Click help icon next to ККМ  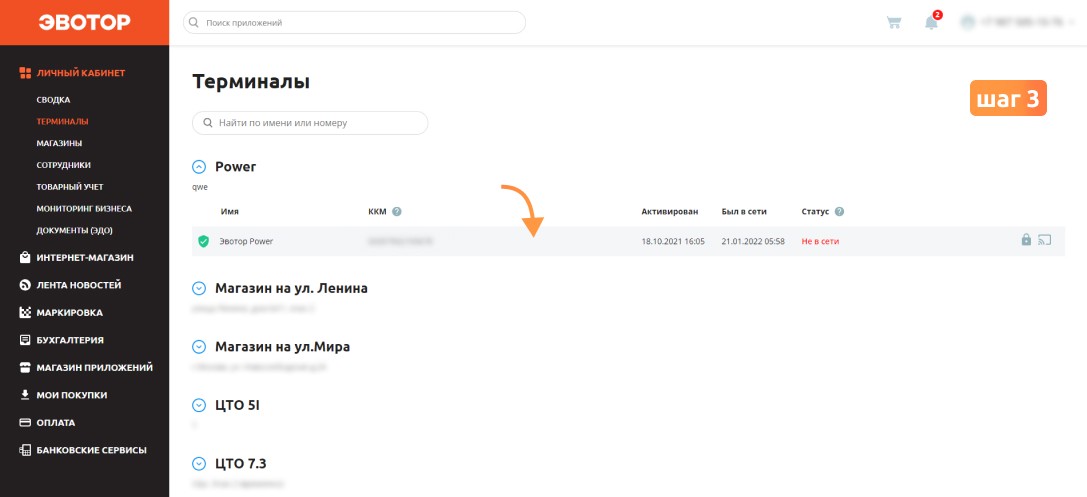click(397, 211)
